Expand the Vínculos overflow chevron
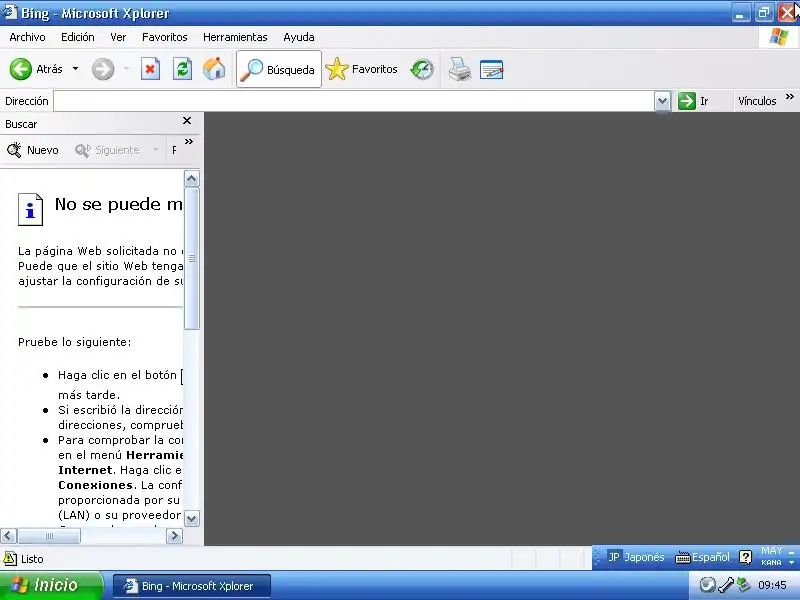Image resolution: width=800 pixels, height=600 pixels. (x=790, y=96)
